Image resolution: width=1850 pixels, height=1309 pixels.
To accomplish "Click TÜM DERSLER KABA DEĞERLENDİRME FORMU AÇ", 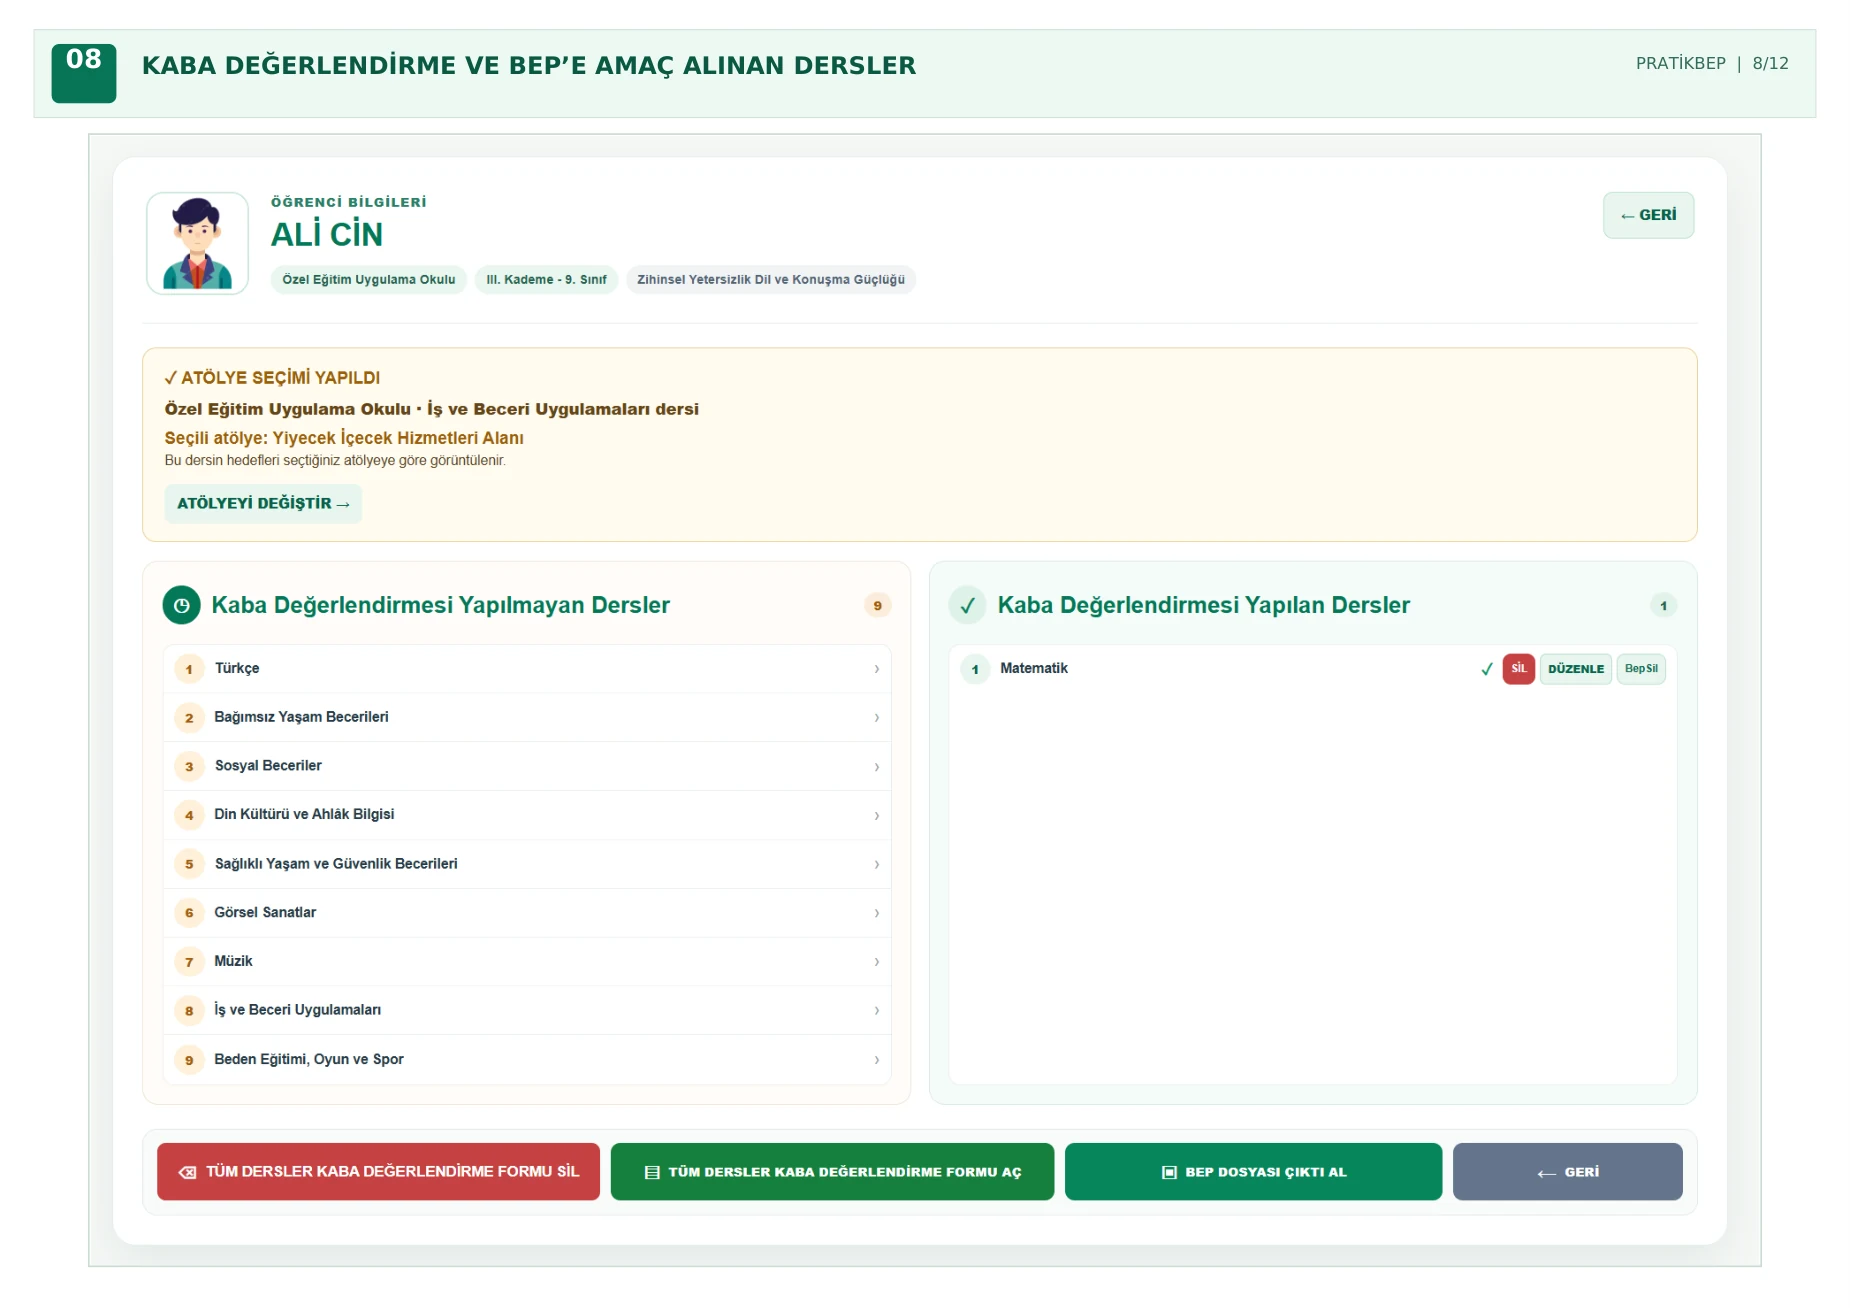I will click(832, 1171).
